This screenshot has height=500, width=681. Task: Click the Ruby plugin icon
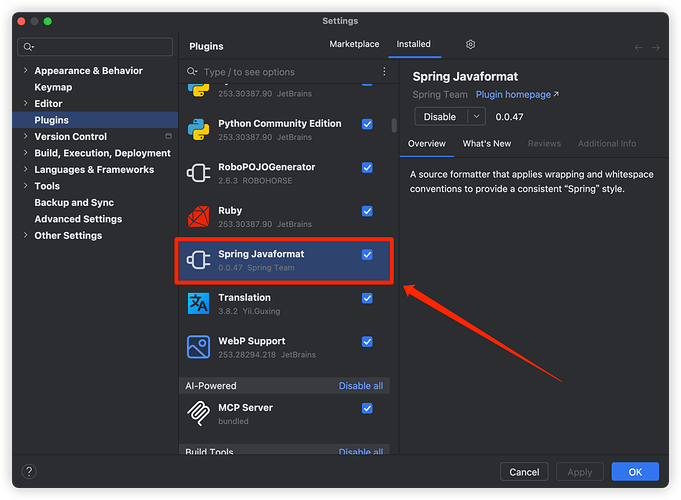tap(198, 217)
